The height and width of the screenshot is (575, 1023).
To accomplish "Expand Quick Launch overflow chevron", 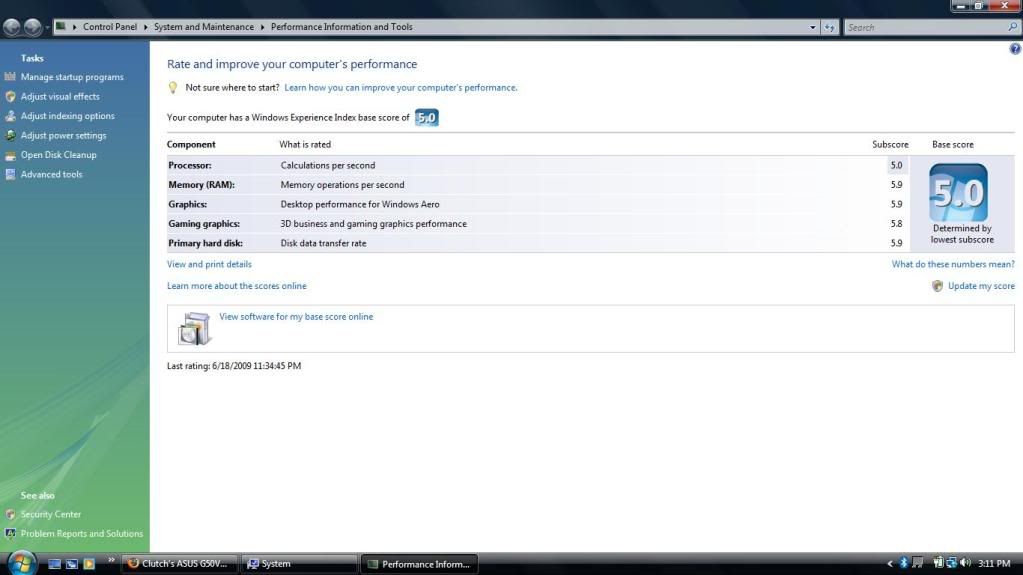I will tap(111, 560).
